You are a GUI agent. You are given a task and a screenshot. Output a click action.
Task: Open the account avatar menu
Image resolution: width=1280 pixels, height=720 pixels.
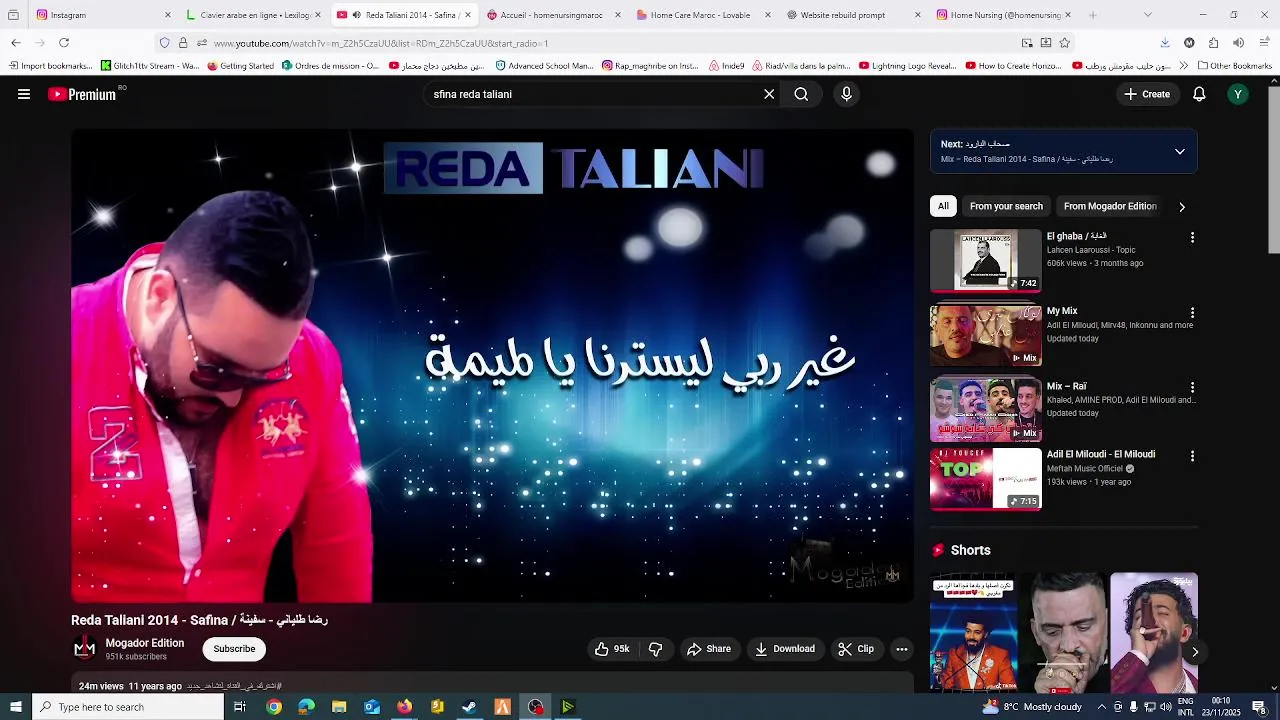click(x=1238, y=94)
